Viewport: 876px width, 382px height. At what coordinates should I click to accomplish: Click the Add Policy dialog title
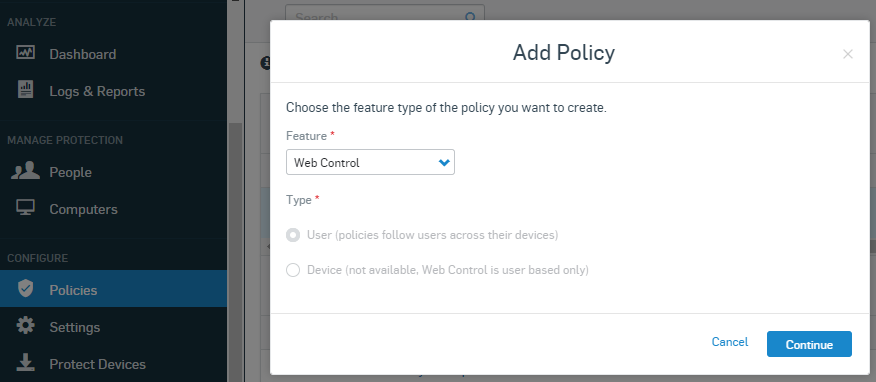pyautogui.click(x=564, y=52)
